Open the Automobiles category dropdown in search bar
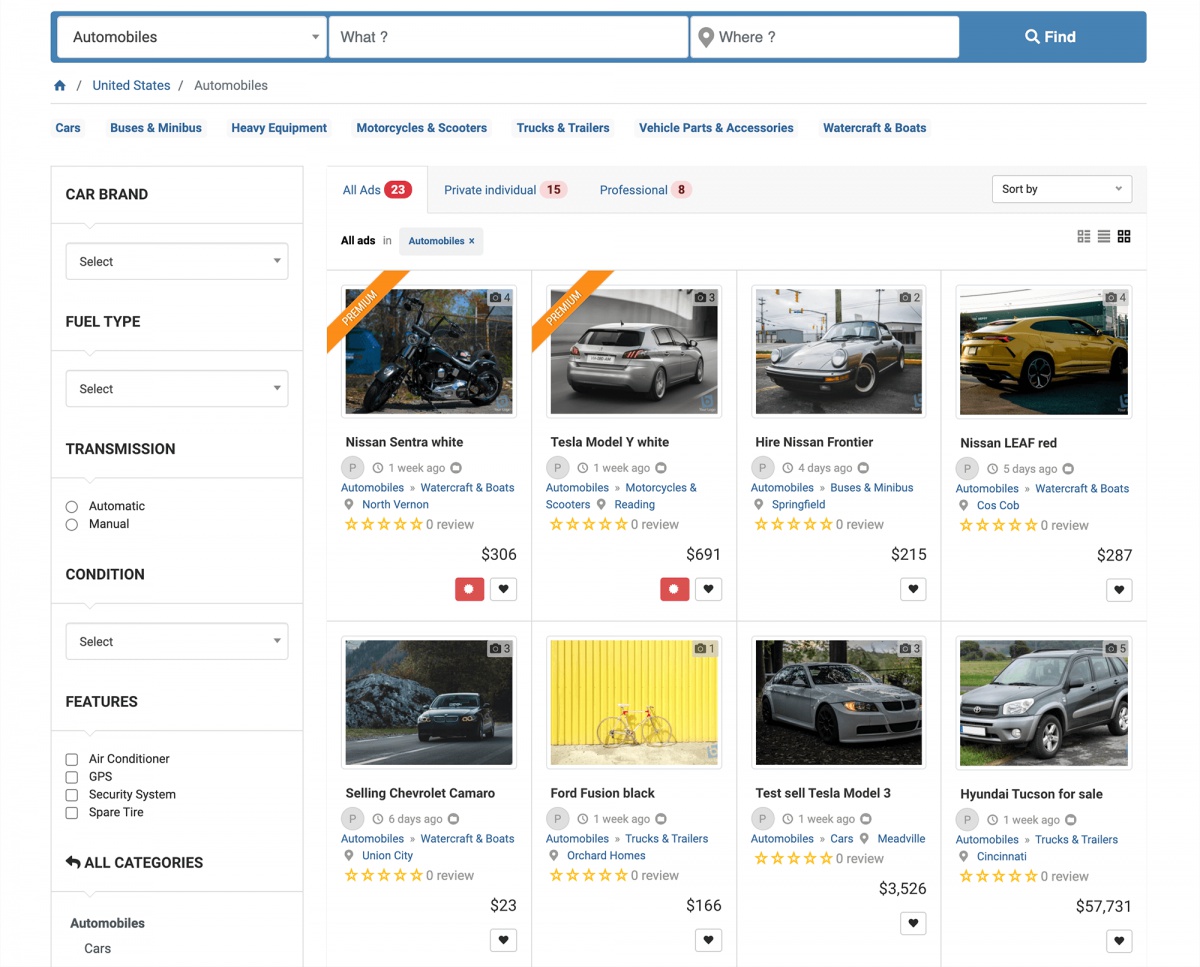Image resolution: width=1200 pixels, height=967 pixels. click(x=192, y=37)
